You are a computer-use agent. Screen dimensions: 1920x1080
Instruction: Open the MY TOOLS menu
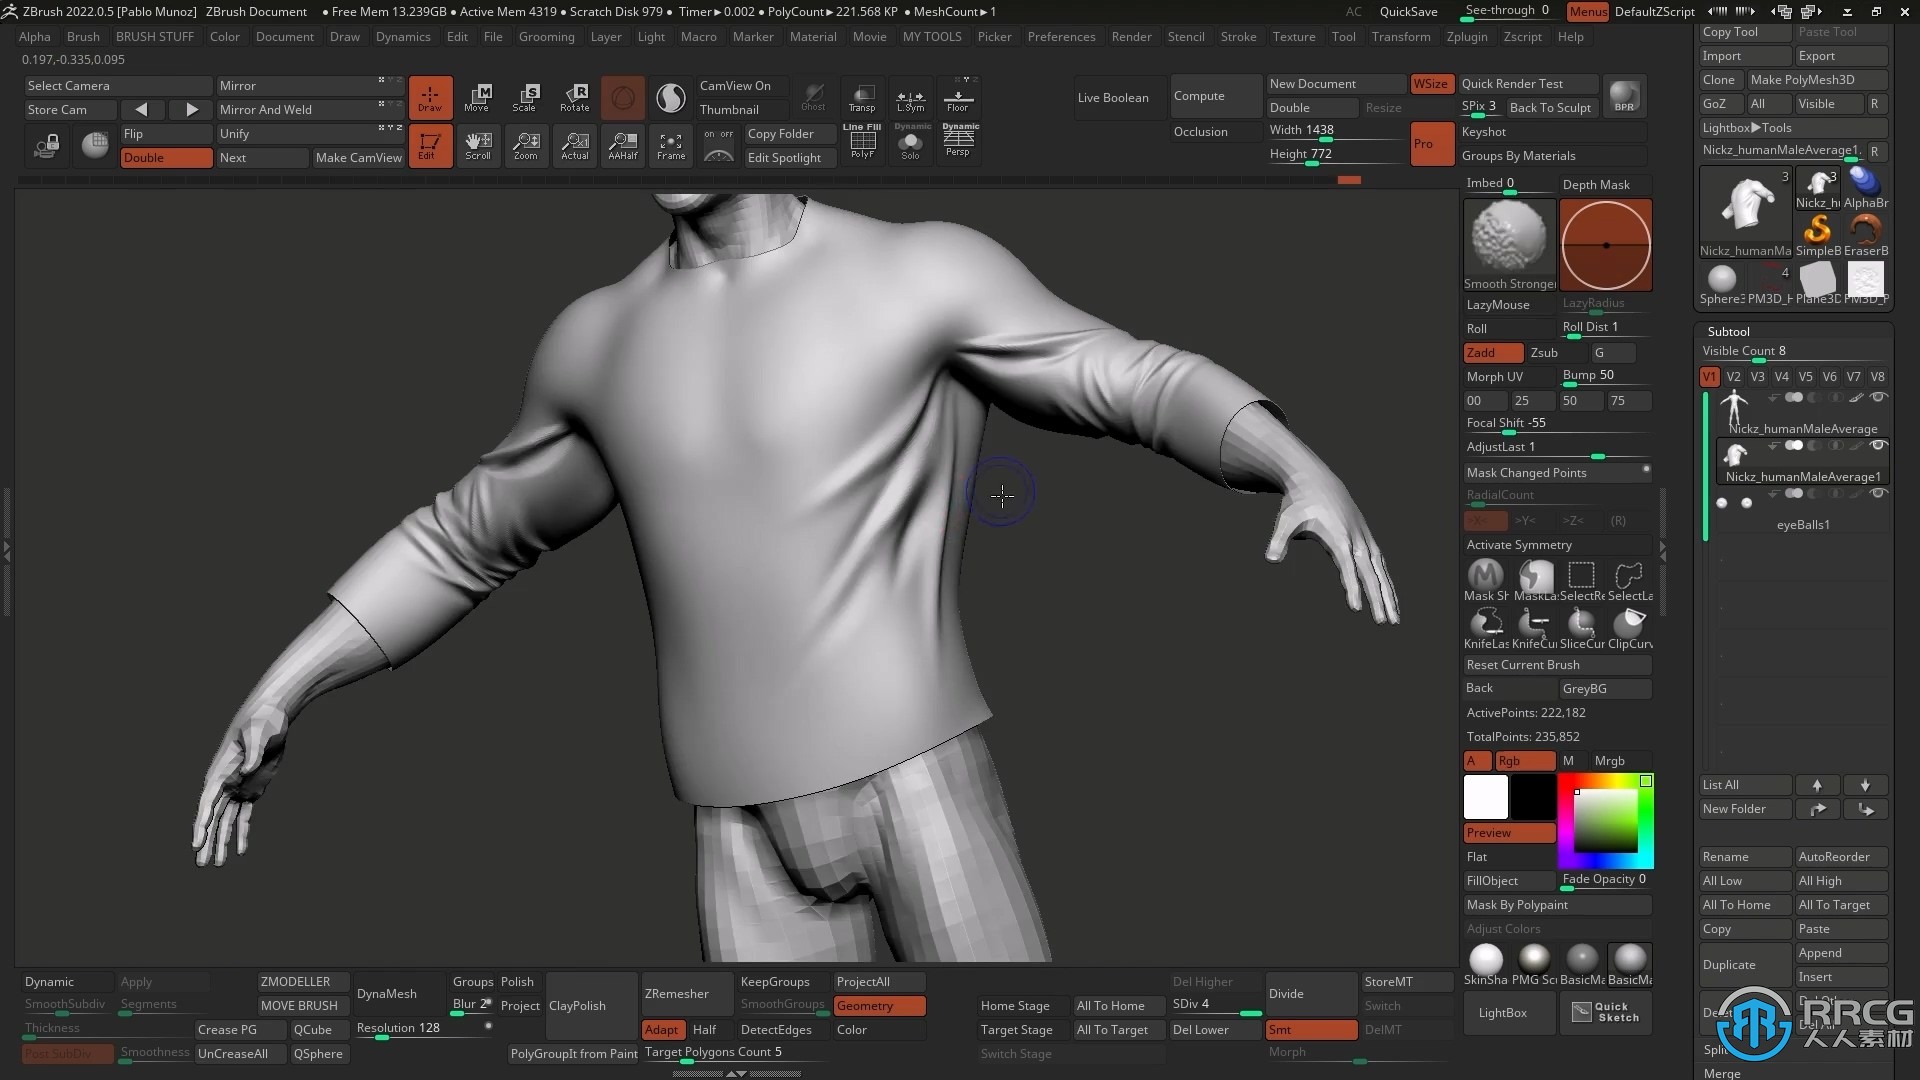932,36
